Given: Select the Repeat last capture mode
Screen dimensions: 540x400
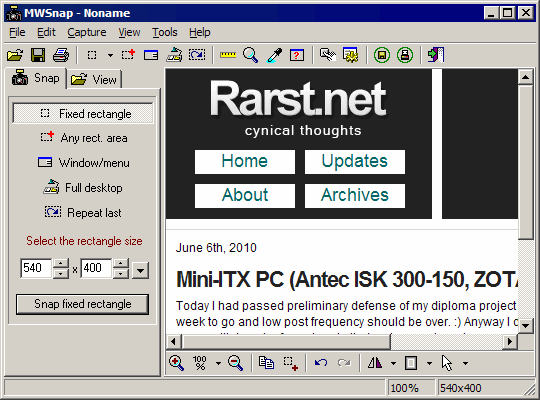Looking at the screenshot, I should pos(83,213).
